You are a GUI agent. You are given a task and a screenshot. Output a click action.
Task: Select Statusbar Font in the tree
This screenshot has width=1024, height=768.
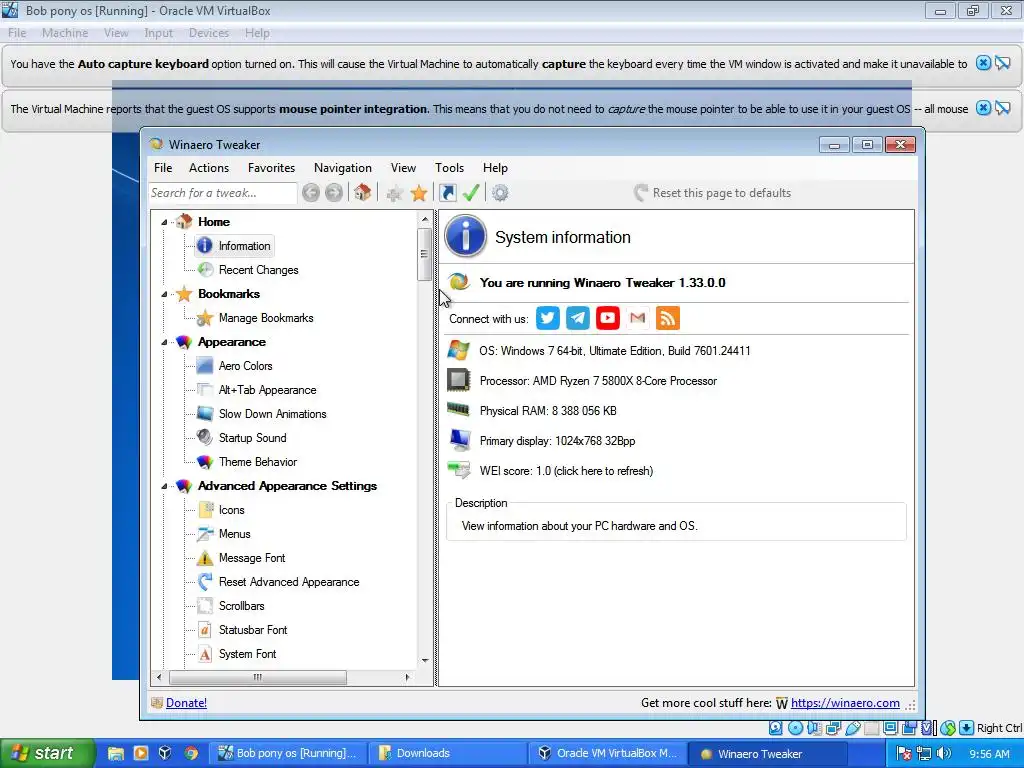pos(253,630)
